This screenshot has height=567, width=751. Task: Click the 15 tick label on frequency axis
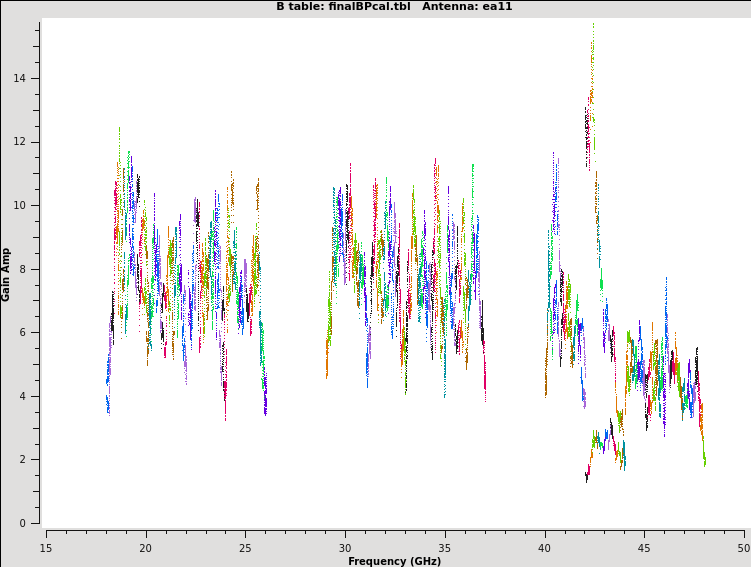[46, 547]
